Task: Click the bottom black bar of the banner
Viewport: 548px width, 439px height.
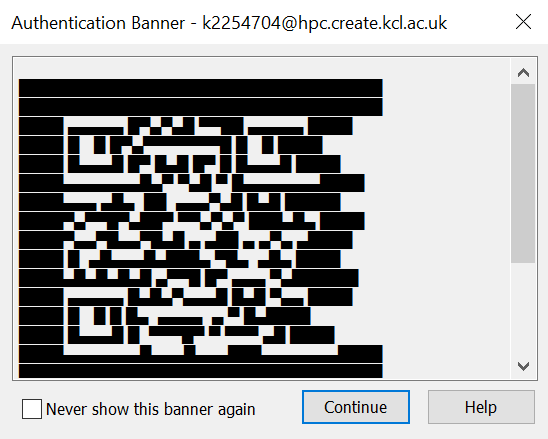Action: point(201,371)
